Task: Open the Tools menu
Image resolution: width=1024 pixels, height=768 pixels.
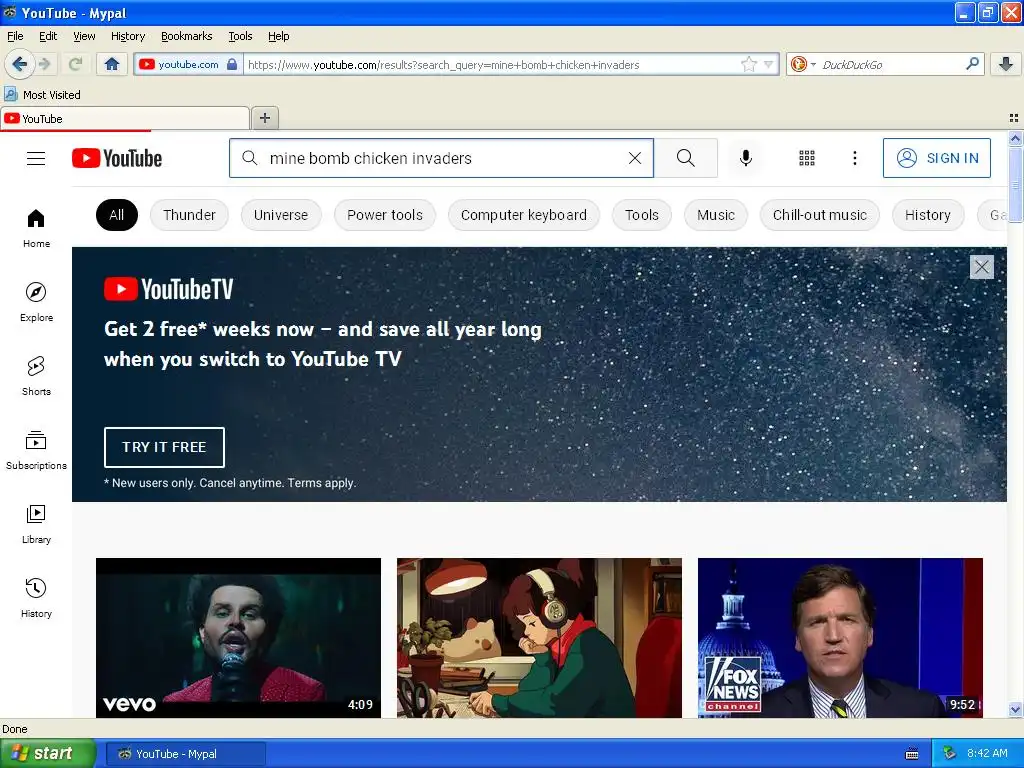Action: click(240, 36)
